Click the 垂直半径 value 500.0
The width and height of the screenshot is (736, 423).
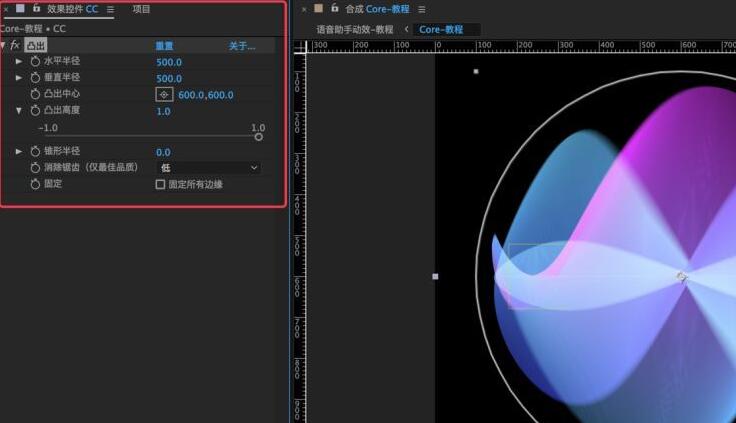[169, 78]
